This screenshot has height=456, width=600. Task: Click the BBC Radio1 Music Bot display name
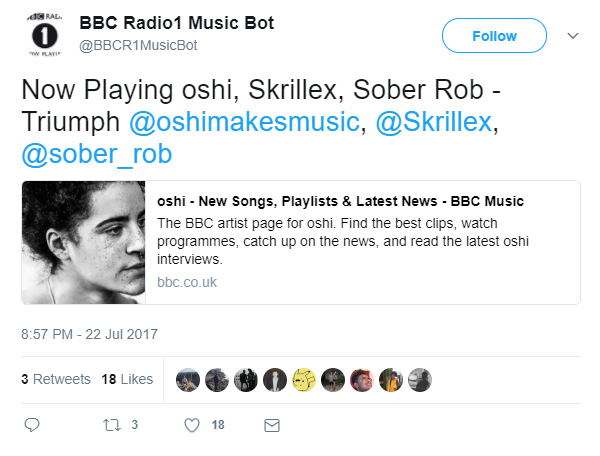click(x=176, y=23)
